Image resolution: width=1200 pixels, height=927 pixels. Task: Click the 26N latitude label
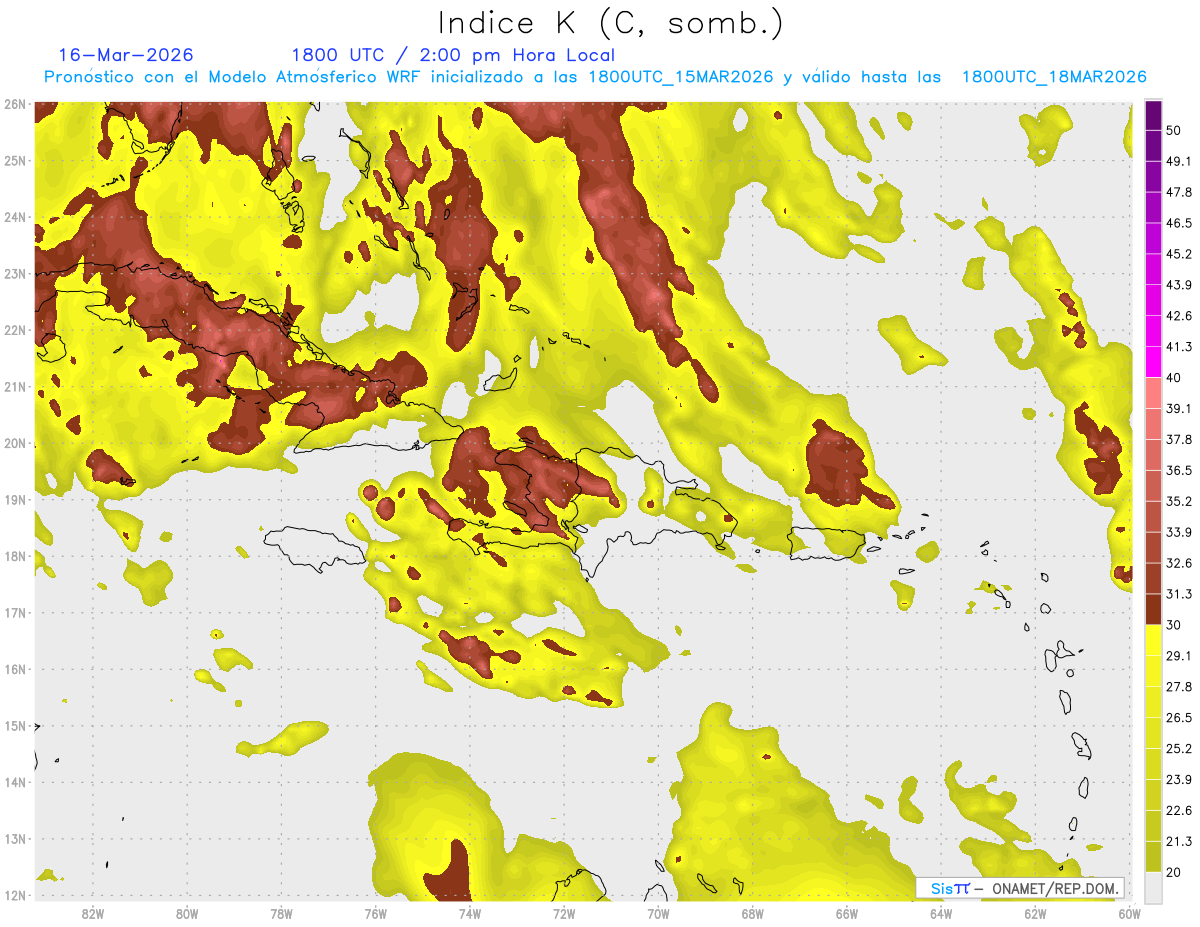[15, 104]
